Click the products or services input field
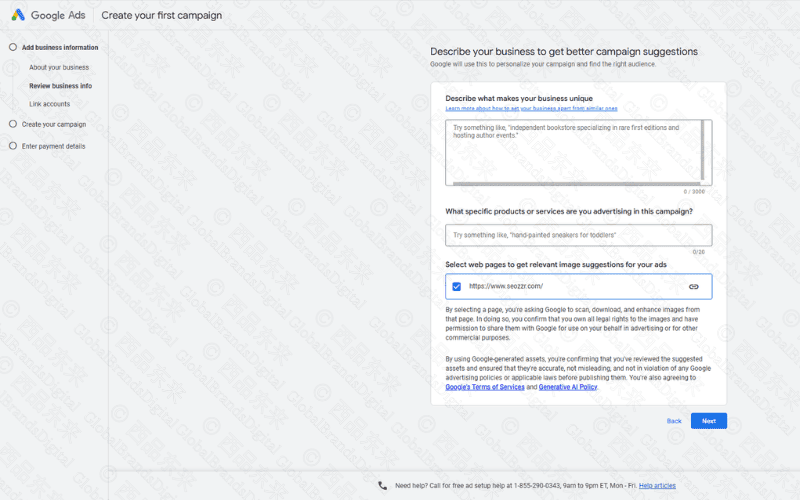The width and height of the screenshot is (800, 500). point(578,235)
